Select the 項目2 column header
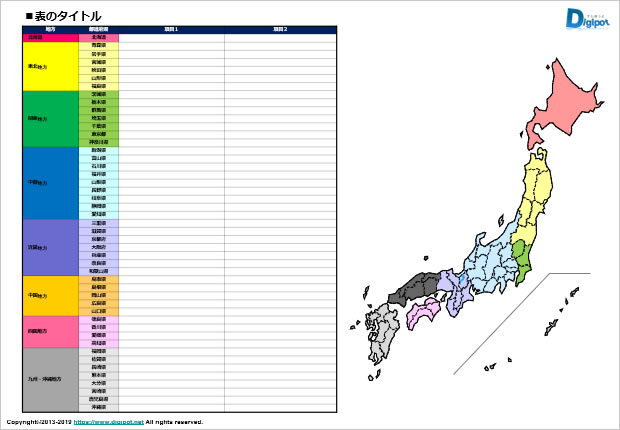This screenshot has height=430, width=620. 279,30
